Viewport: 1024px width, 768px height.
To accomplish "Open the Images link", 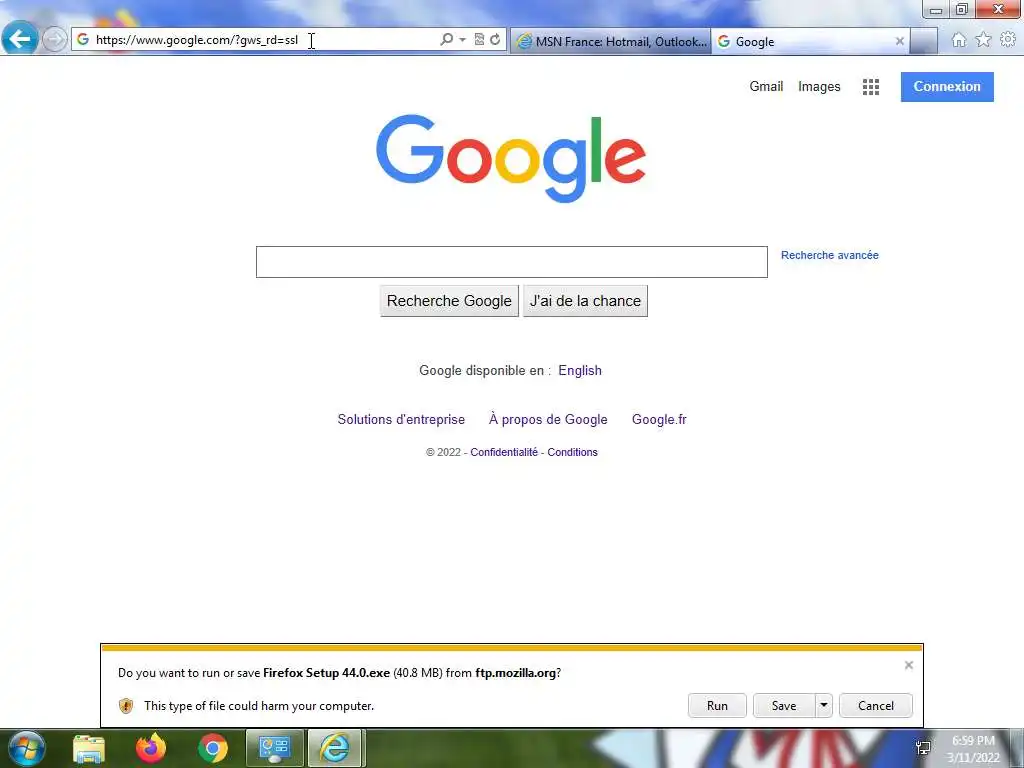I will click(819, 86).
